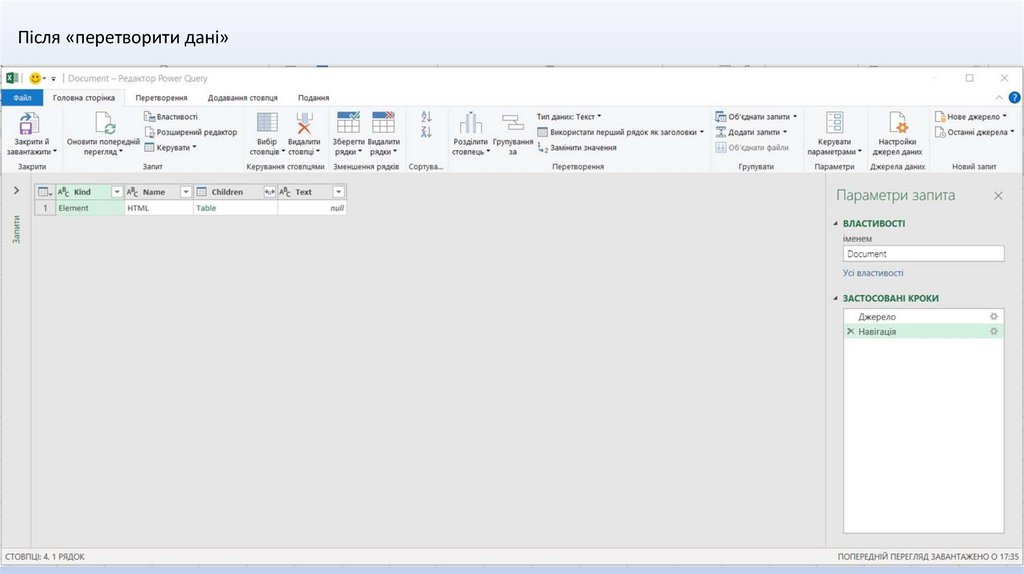Open the help question mark icon
This screenshot has height=574, width=1024.
[x=1014, y=97]
